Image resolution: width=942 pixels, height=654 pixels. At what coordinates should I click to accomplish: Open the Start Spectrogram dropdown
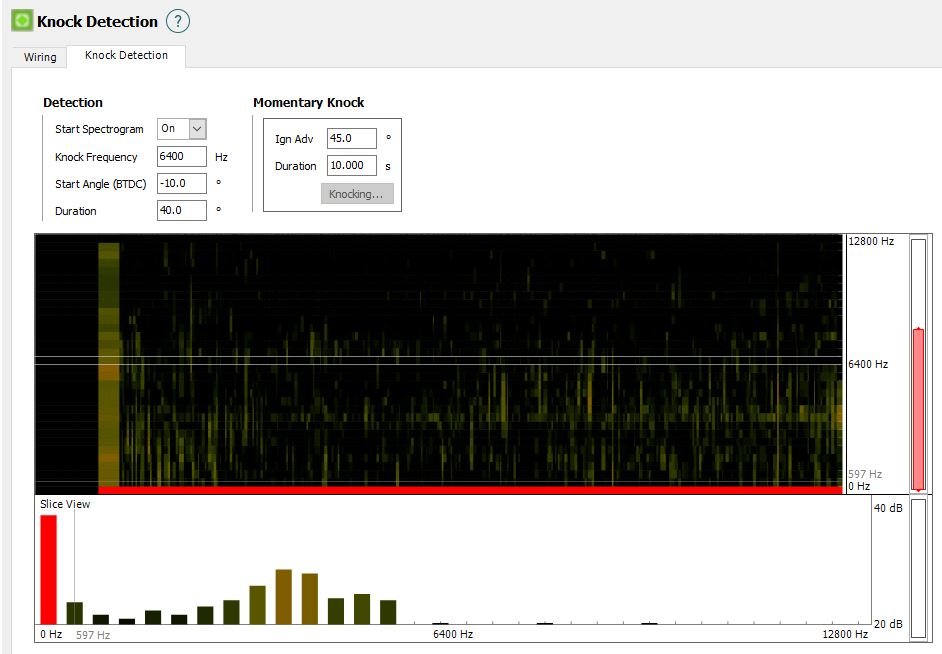[182, 129]
